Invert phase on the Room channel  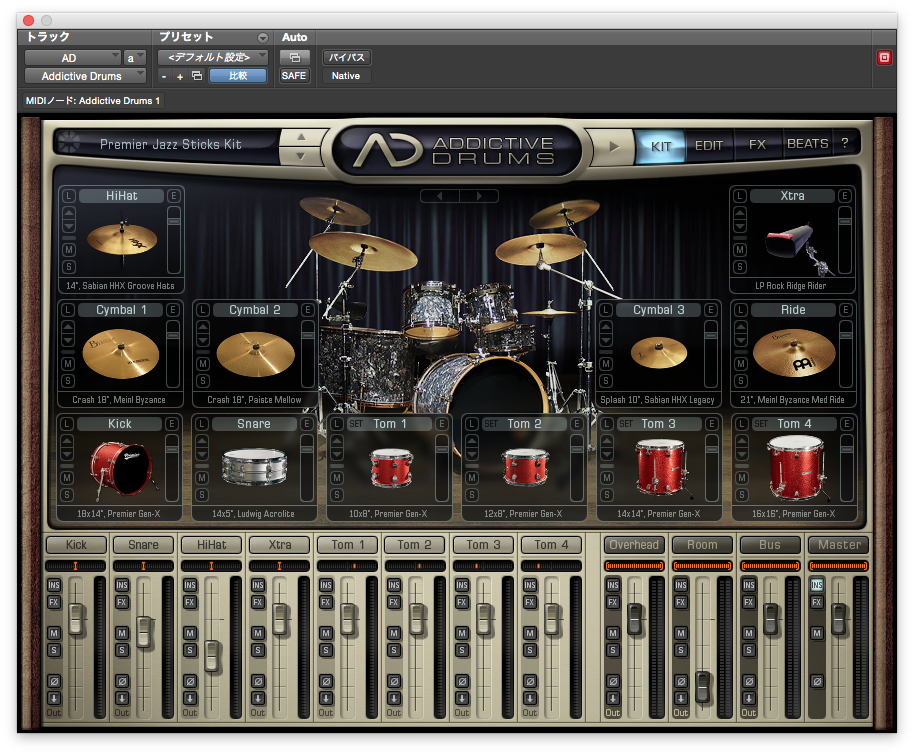click(681, 681)
